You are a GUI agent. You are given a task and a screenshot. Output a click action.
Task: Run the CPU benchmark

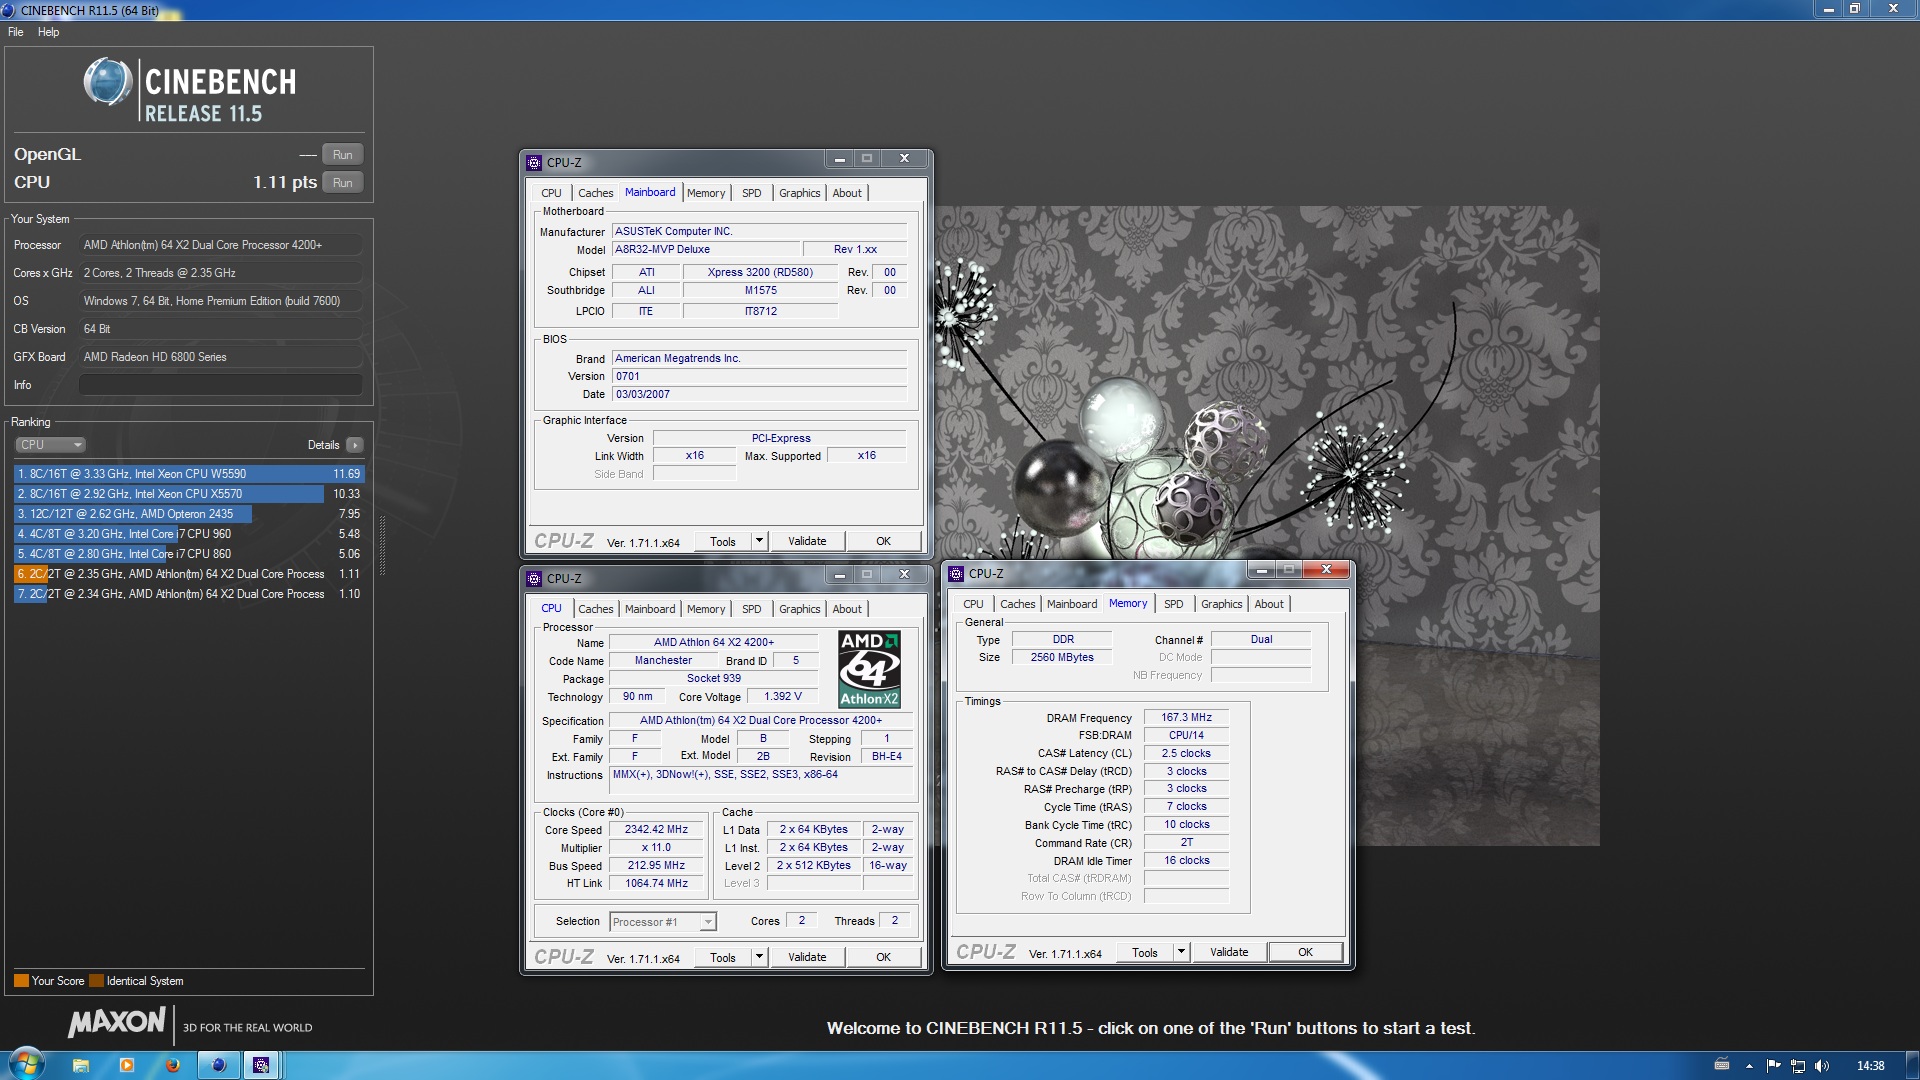click(342, 183)
